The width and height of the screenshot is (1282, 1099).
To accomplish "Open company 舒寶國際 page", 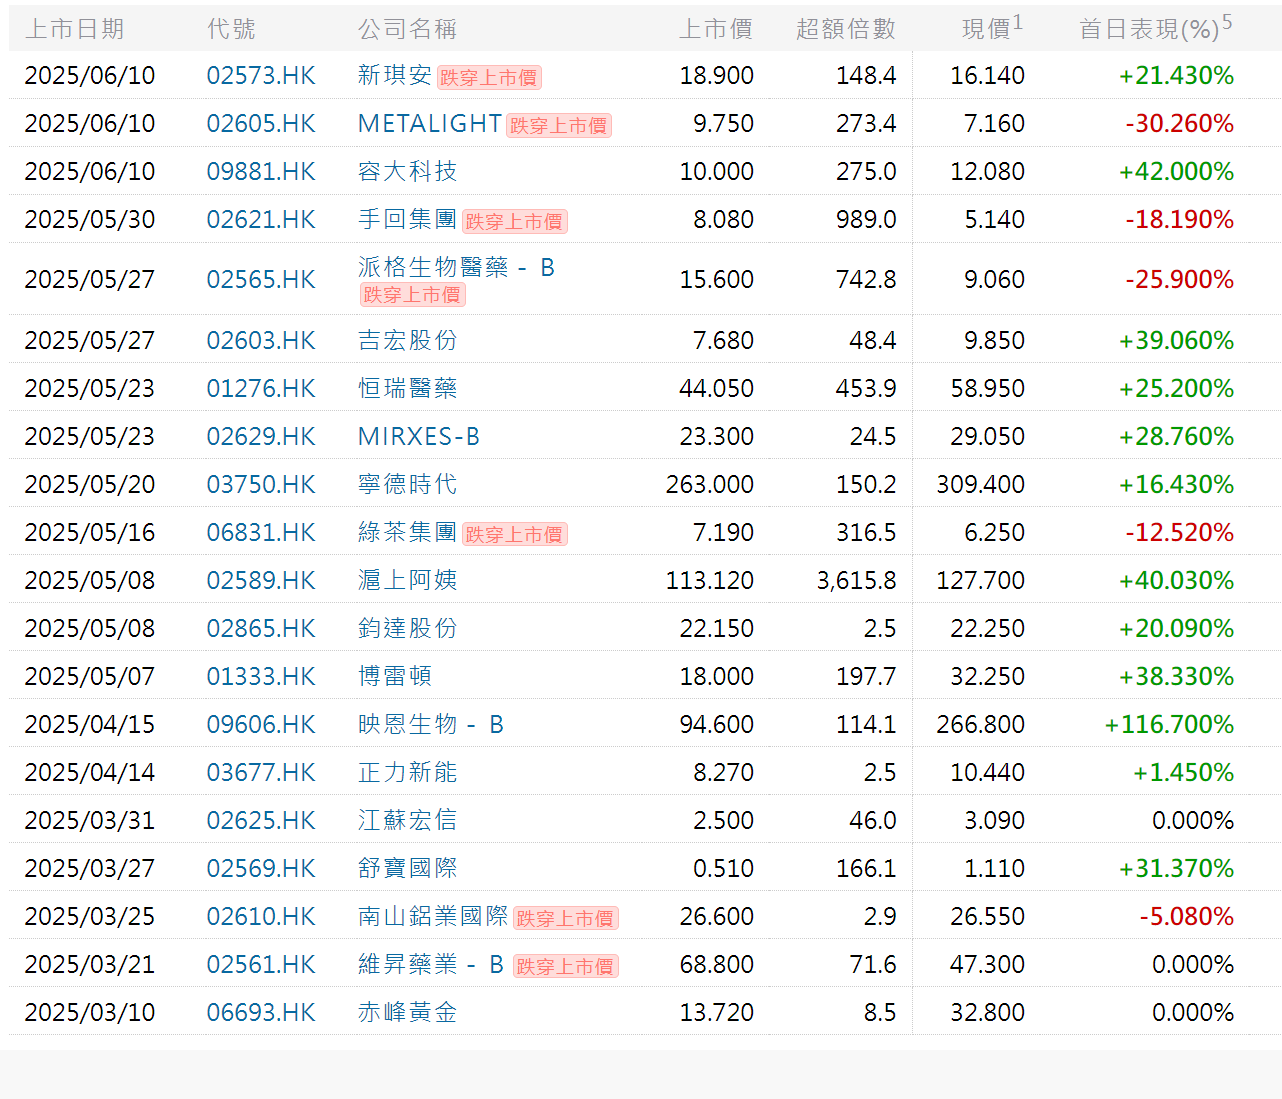I will click(408, 869).
